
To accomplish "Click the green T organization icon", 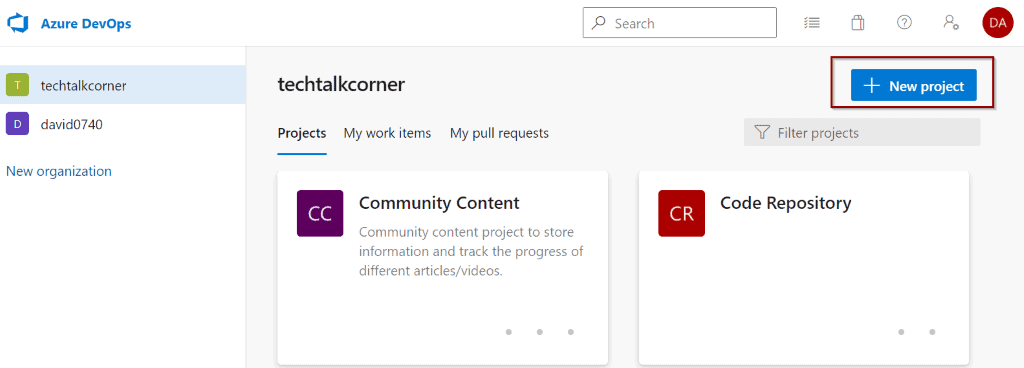I will (x=17, y=85).
